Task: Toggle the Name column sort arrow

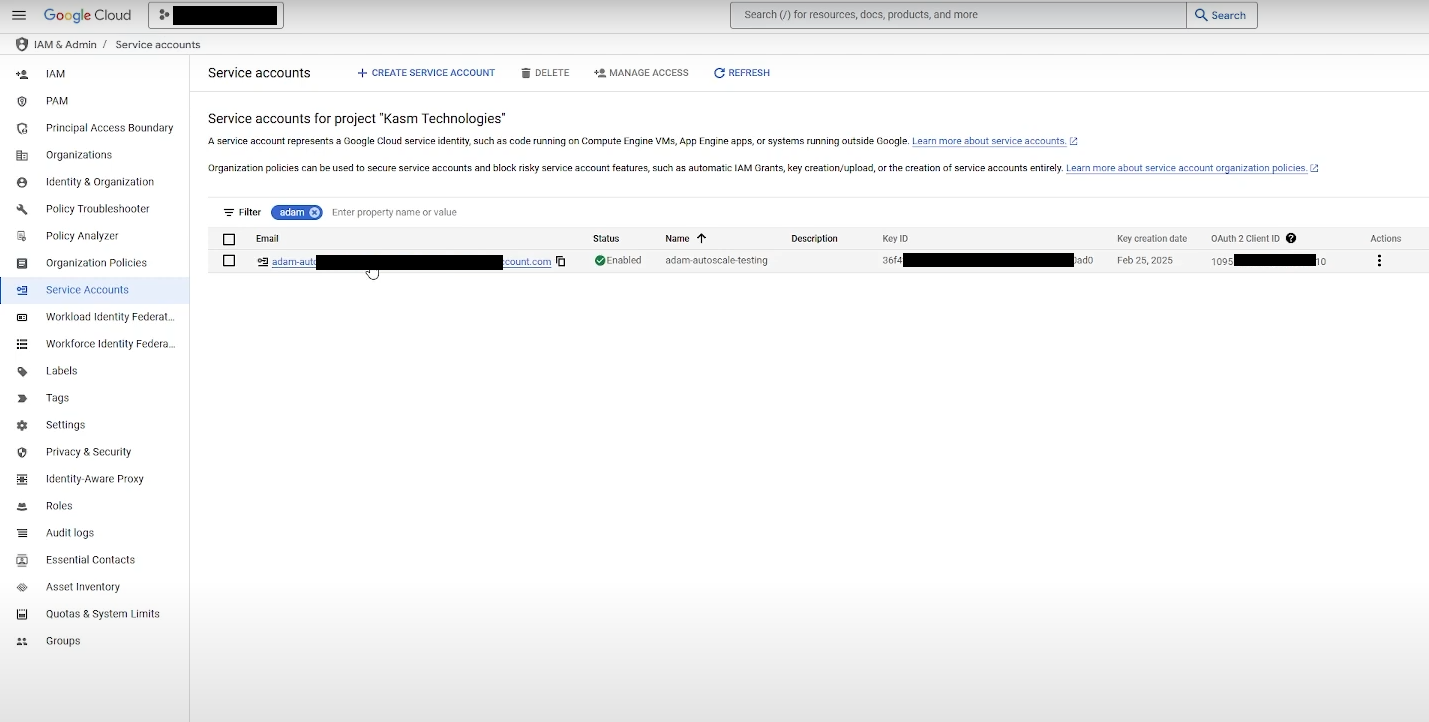Action: click(700, 238)
